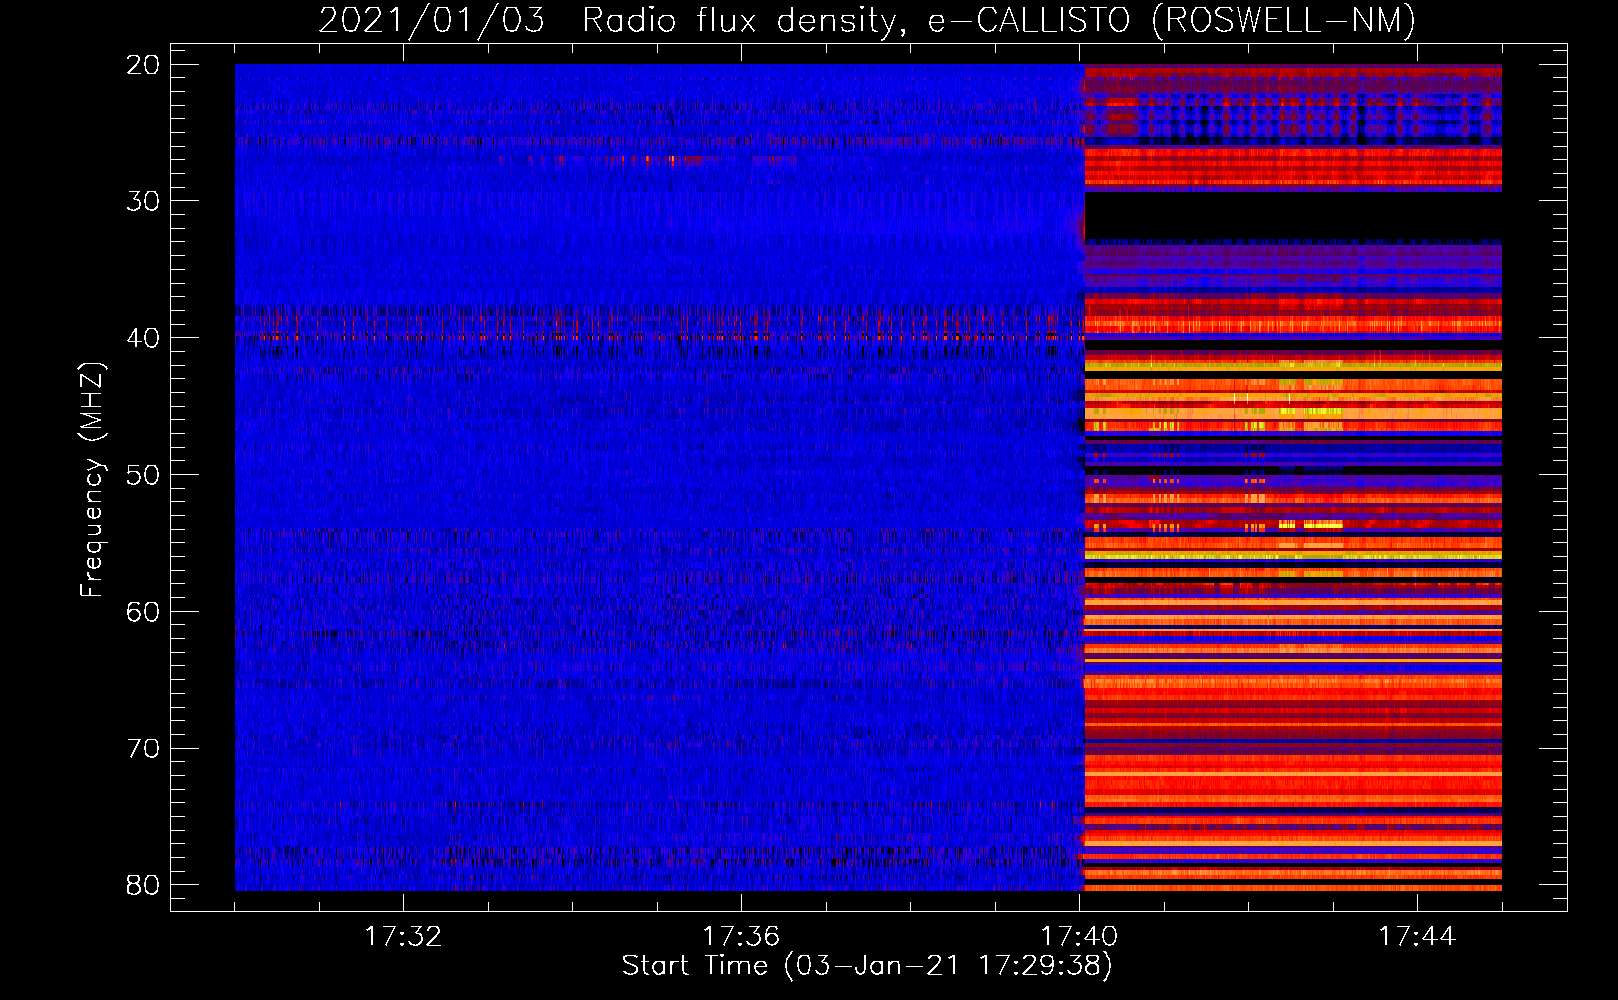Click the 17:44 time tick label
This screenshot has height=1000, width=1618.
click(1417, 937)
